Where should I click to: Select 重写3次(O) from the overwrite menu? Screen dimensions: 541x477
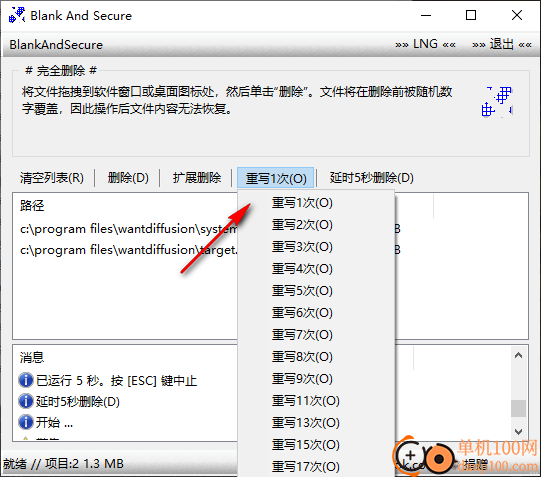302,247
